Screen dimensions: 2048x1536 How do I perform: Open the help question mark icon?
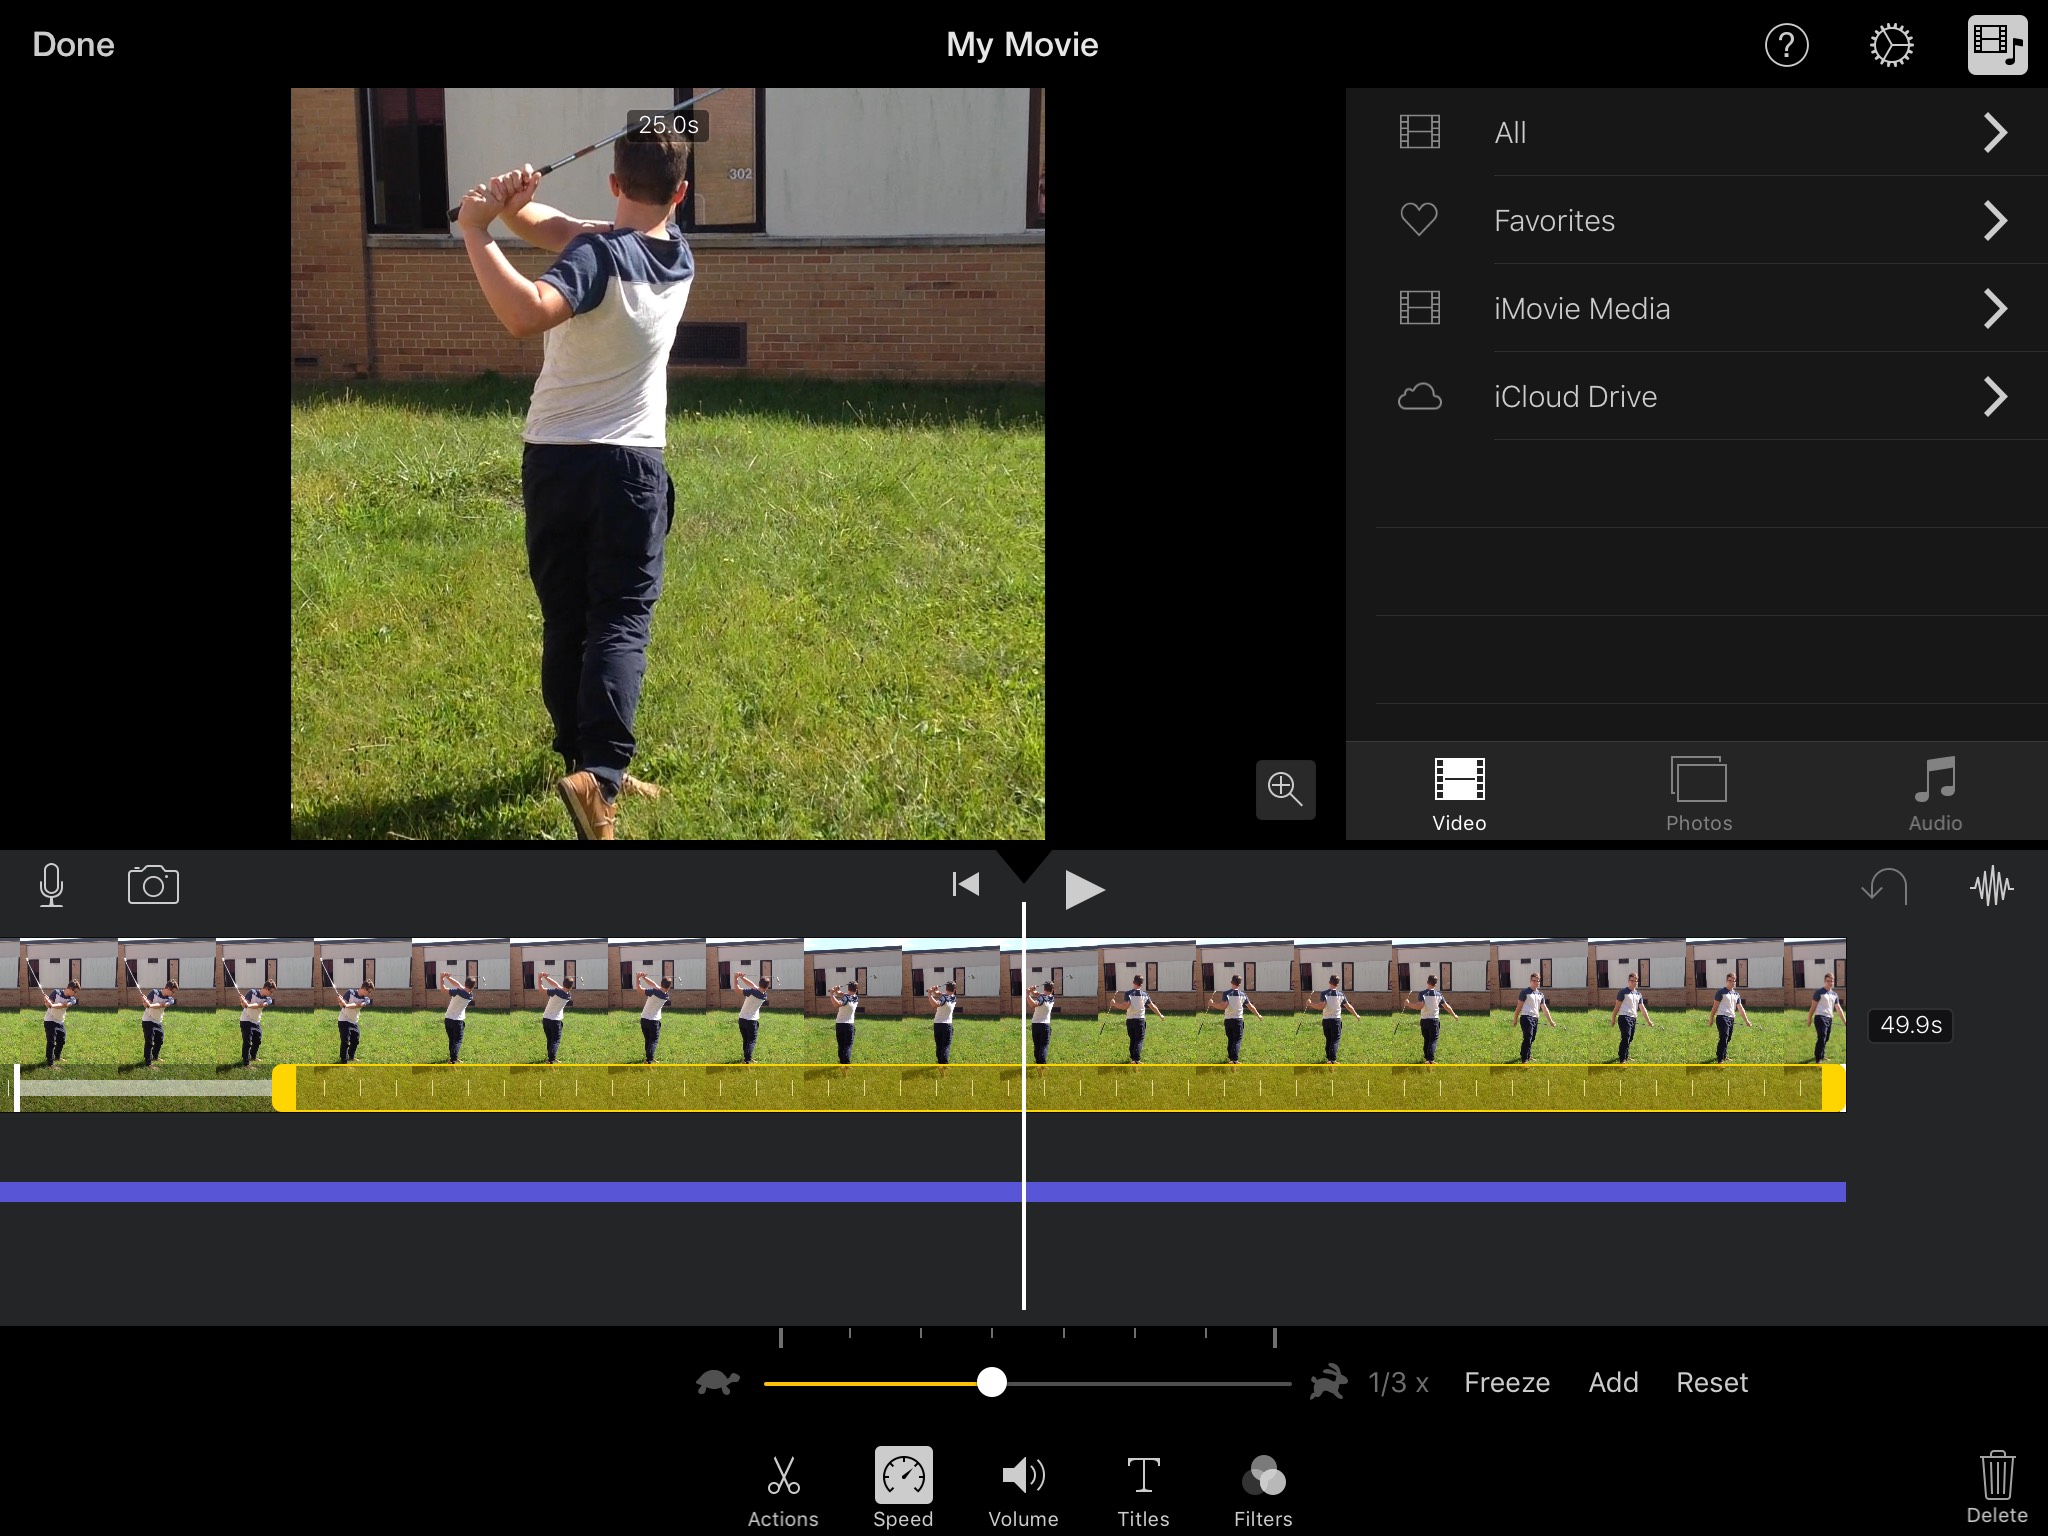1786,46
